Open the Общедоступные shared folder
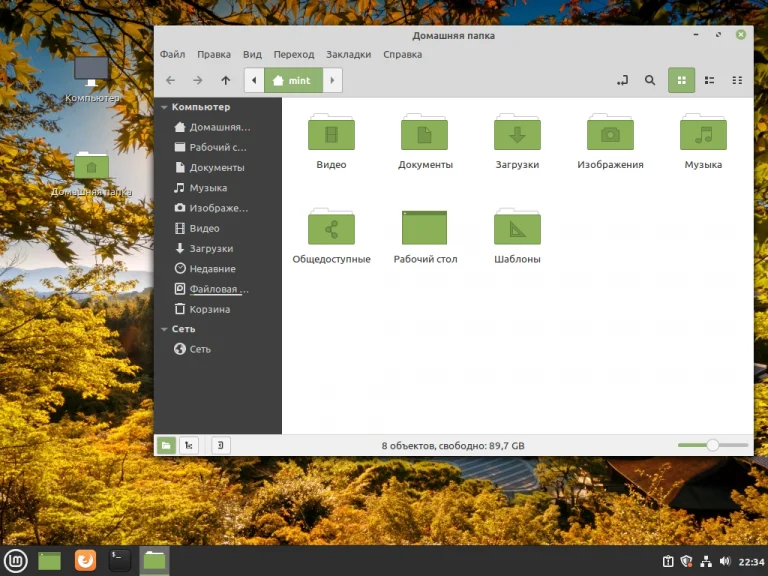768x576 pixels. [x=331, y=228]
